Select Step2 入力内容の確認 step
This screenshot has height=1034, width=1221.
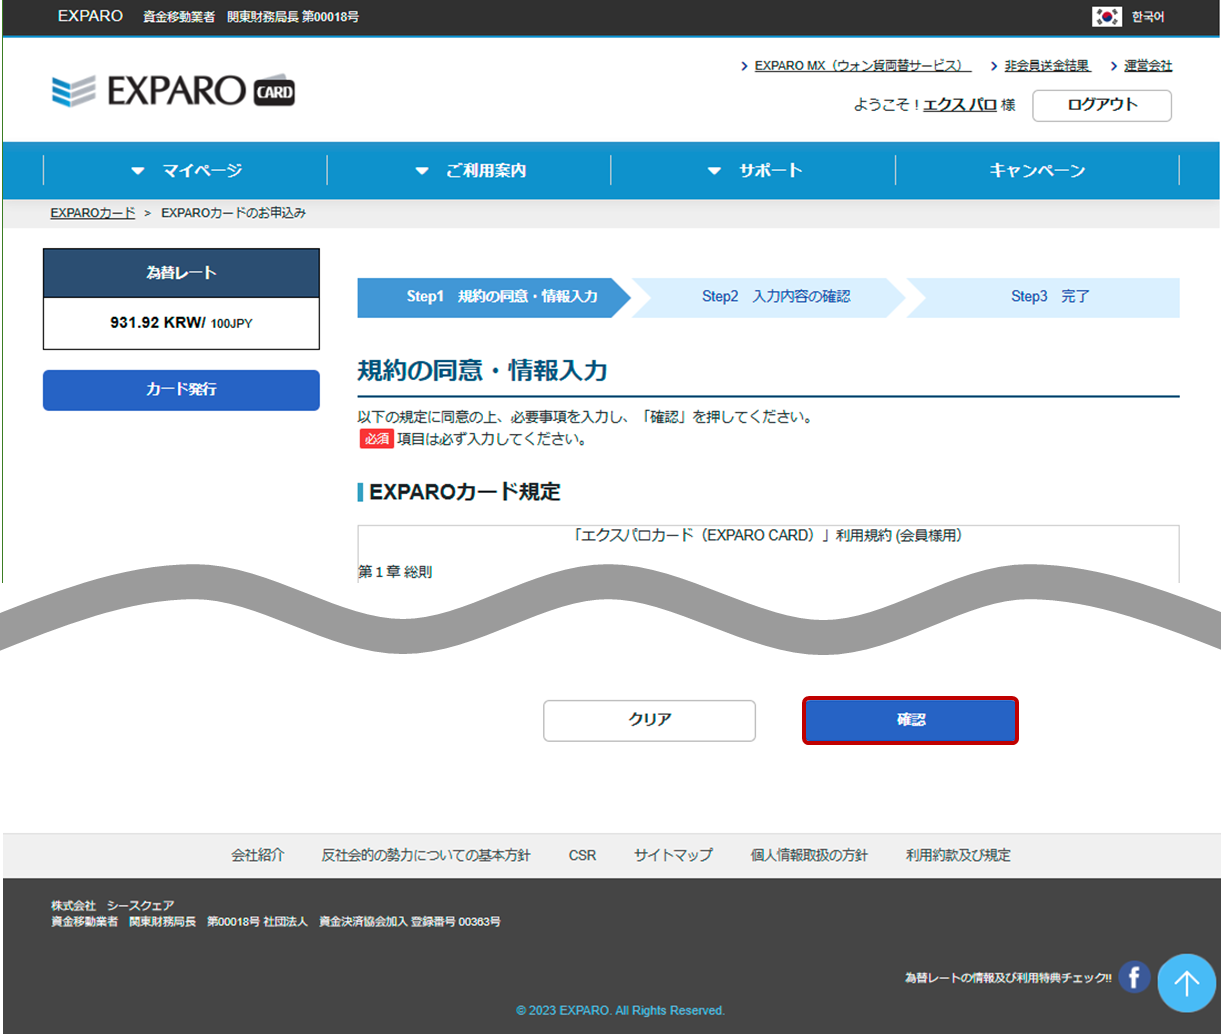776,297
